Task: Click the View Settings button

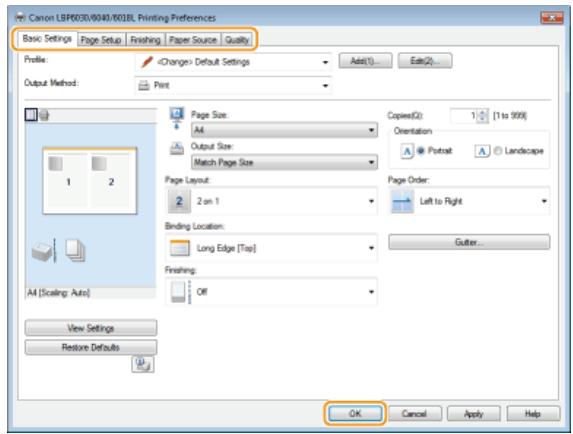Action: [x=91, y=328]
